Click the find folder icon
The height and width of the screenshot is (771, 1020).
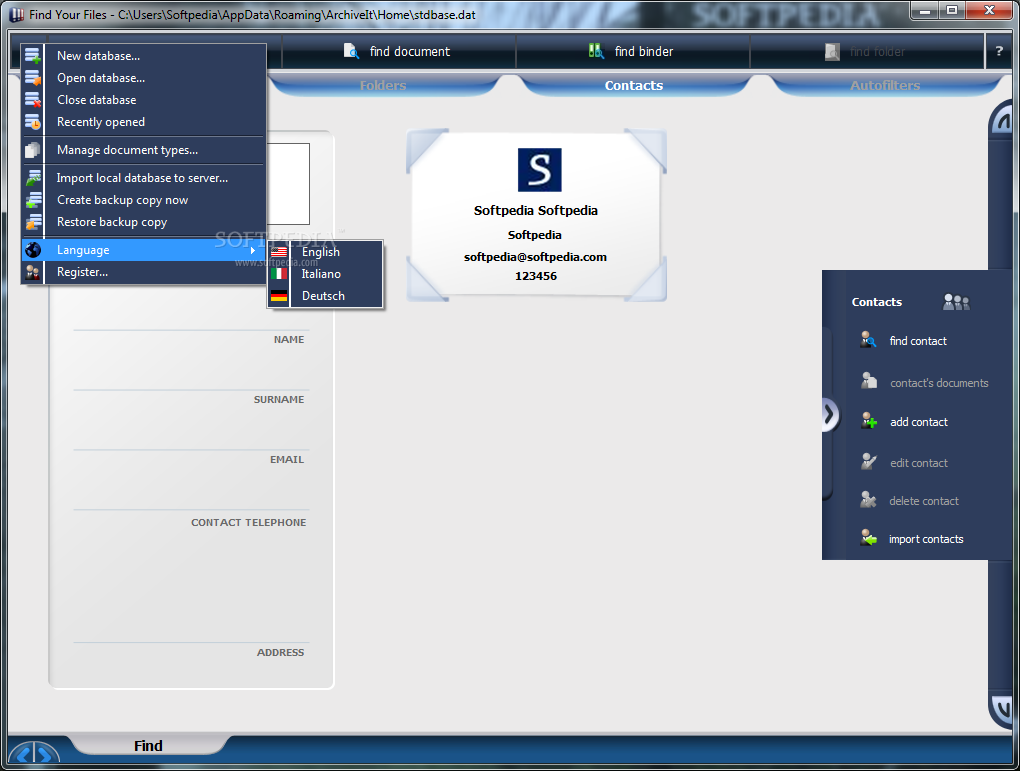(832, 51)
